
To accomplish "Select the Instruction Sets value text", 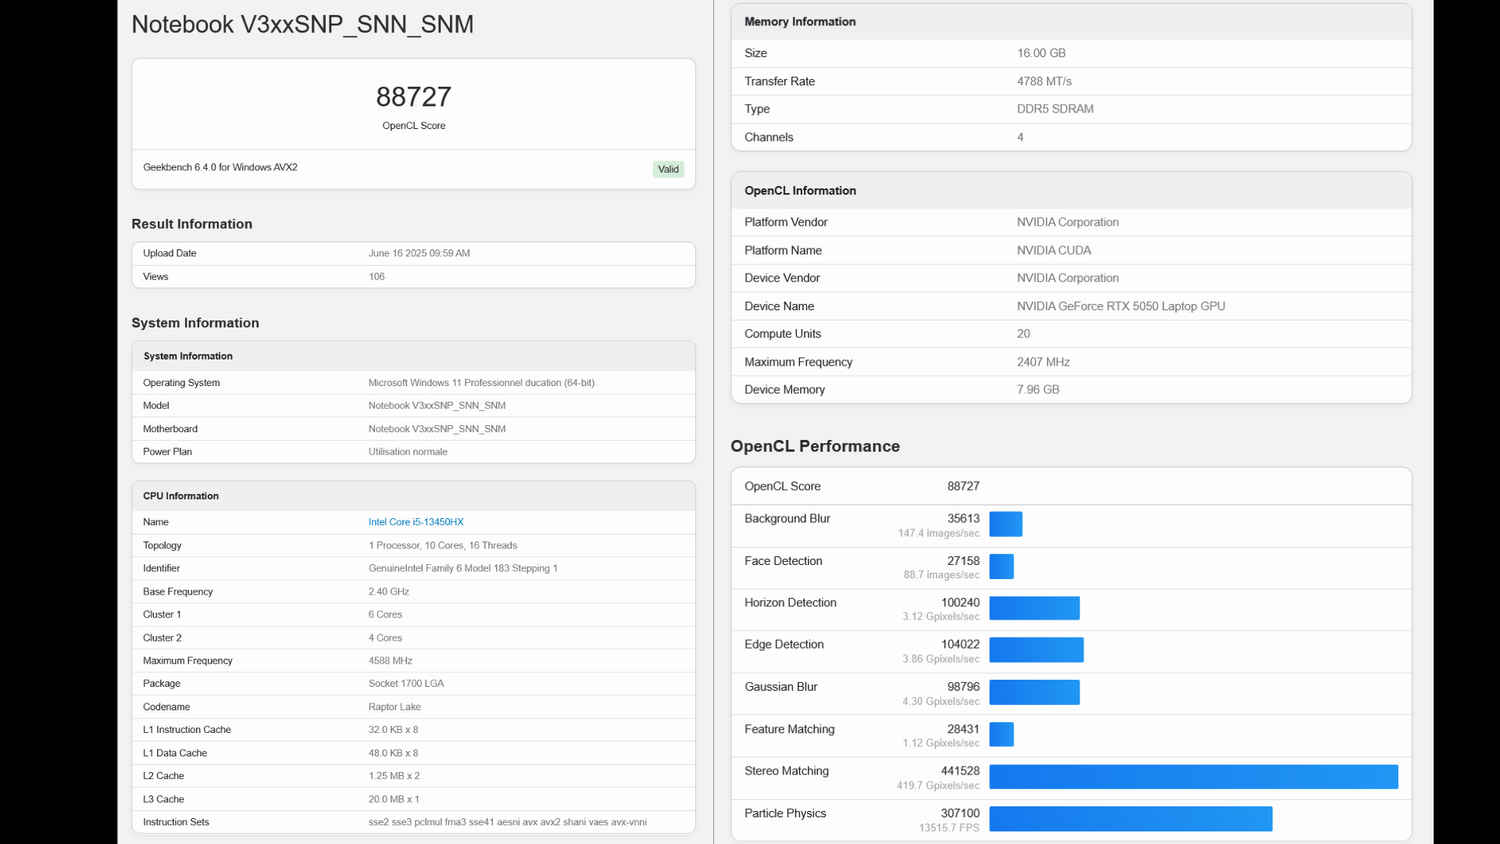I will pos(507,822).
